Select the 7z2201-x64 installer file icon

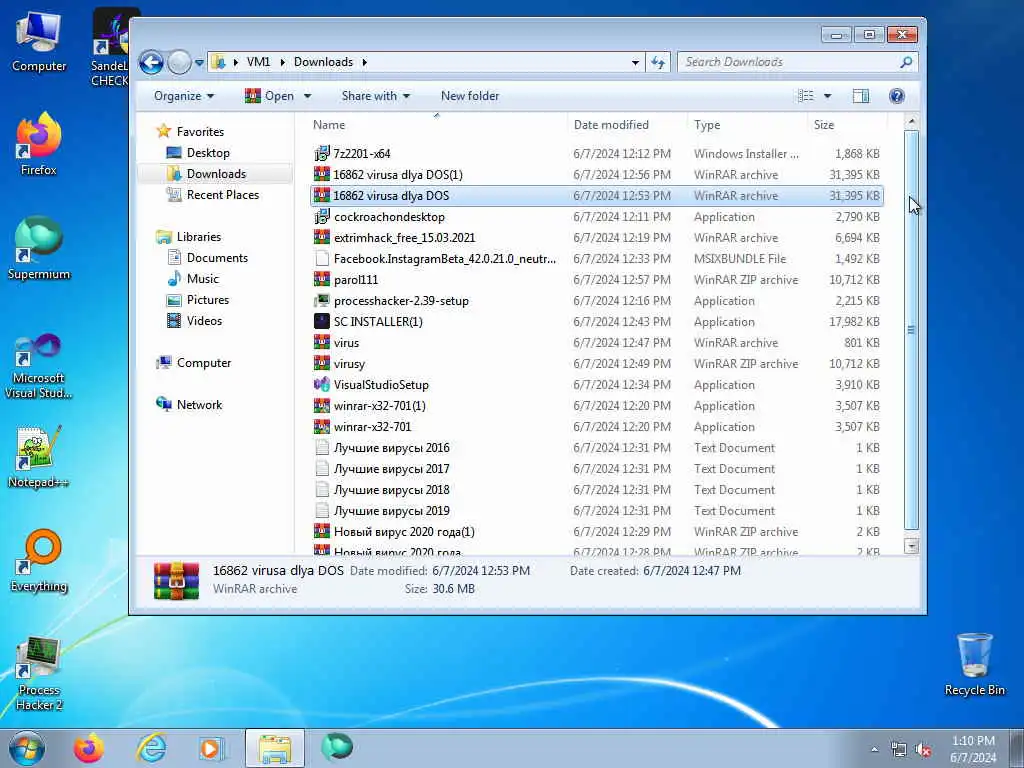point(322,153)
